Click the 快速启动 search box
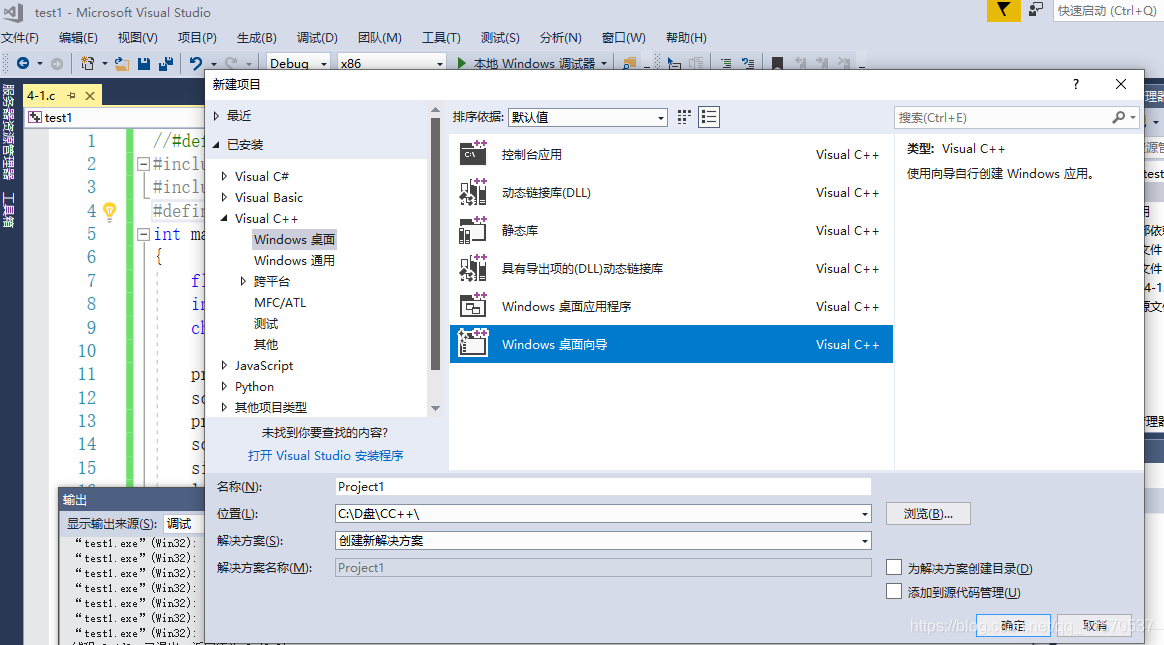 click(1107, 10)
